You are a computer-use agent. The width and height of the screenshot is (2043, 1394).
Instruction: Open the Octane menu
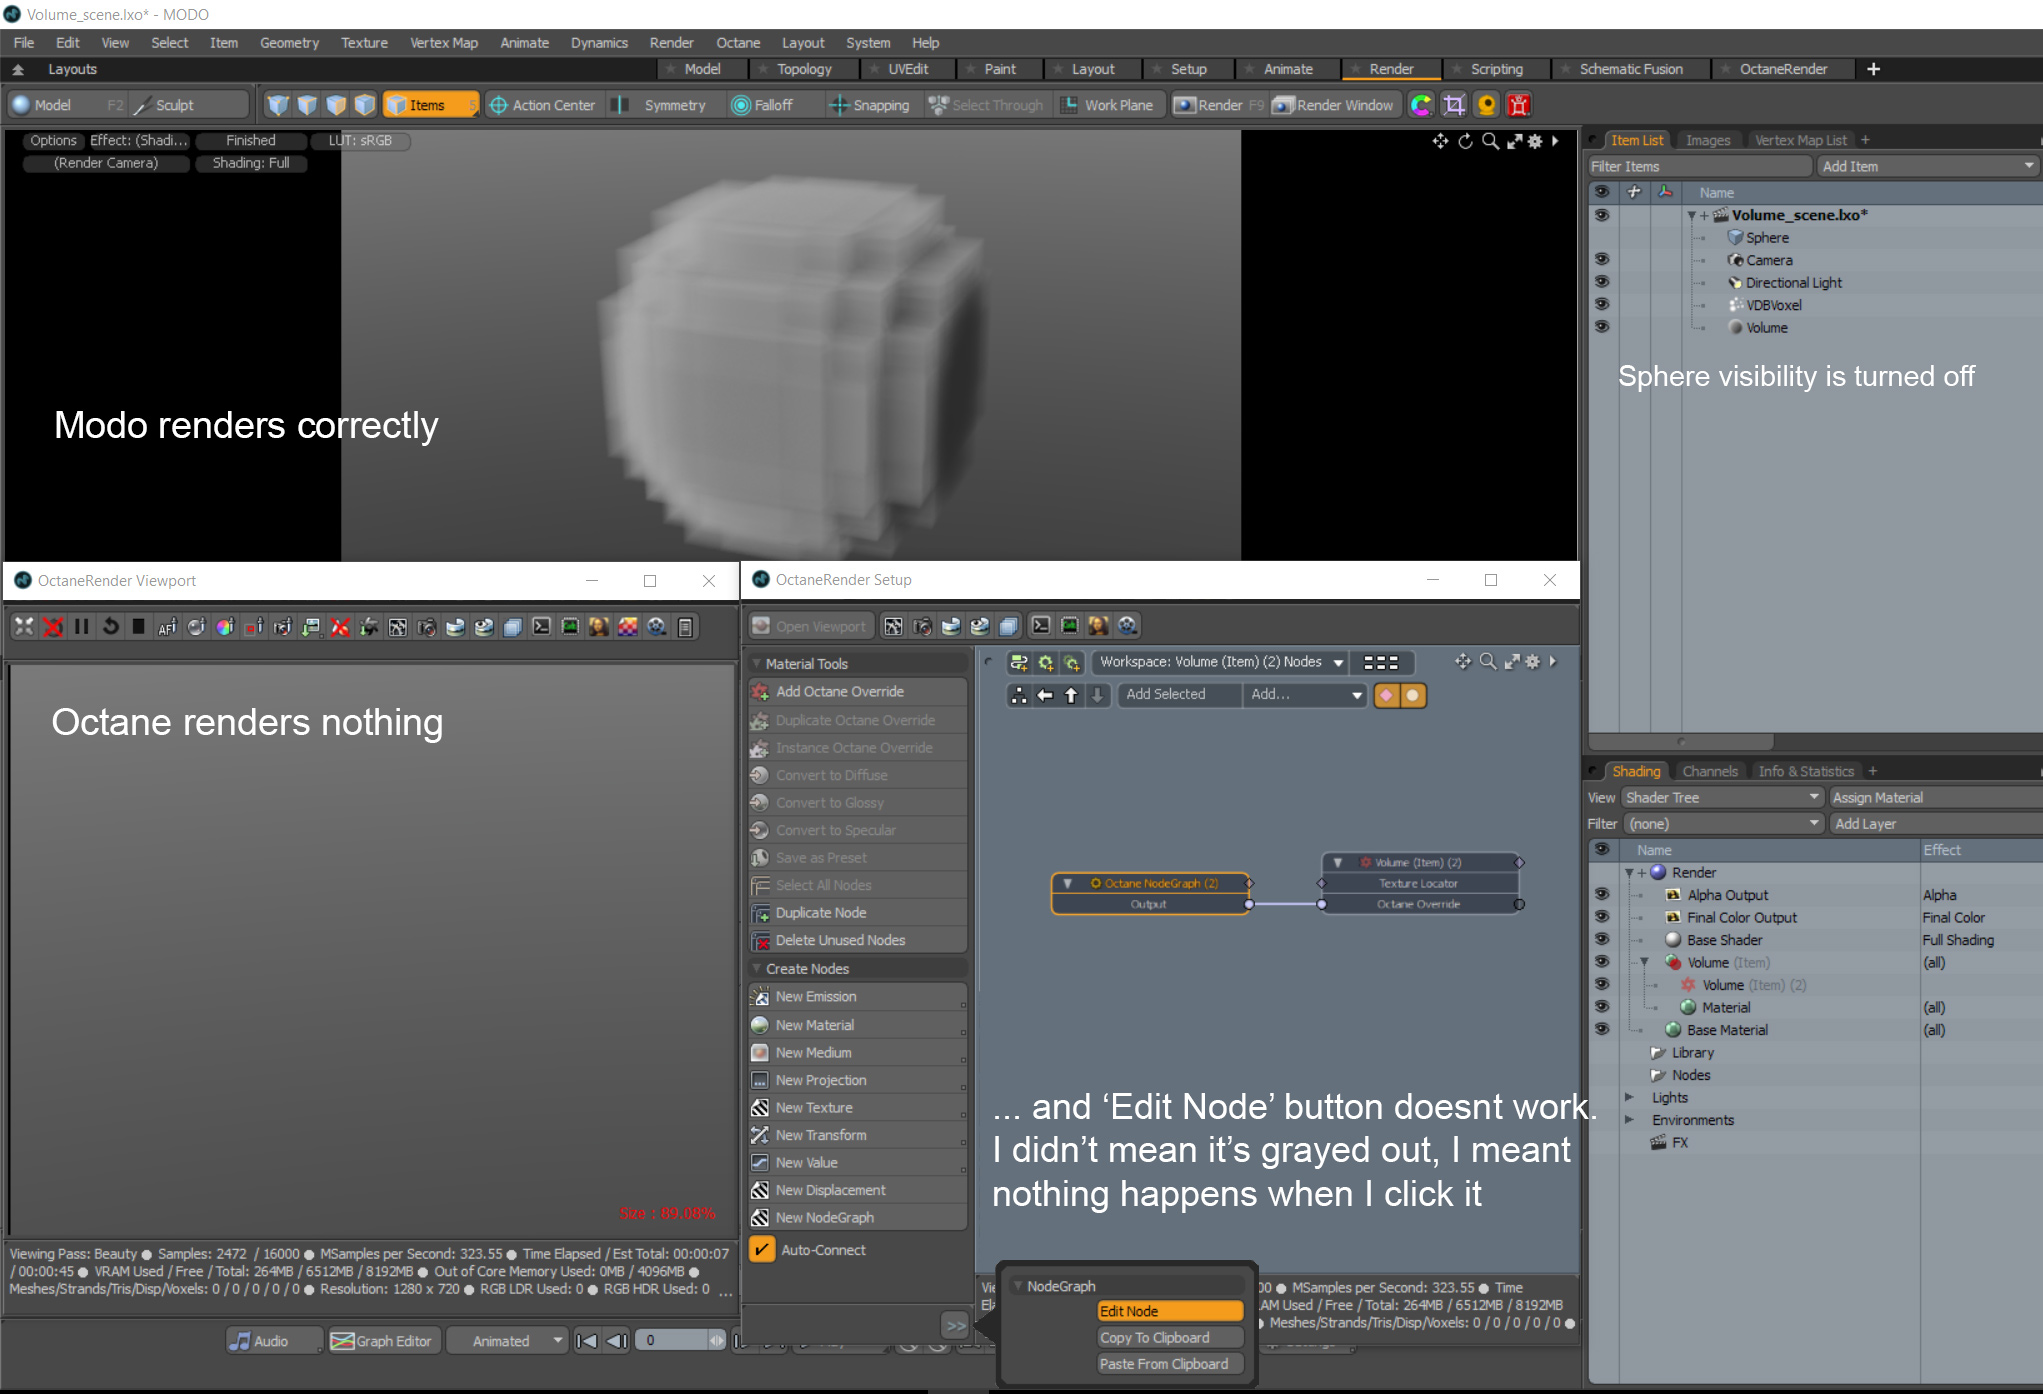click(737, 43)
